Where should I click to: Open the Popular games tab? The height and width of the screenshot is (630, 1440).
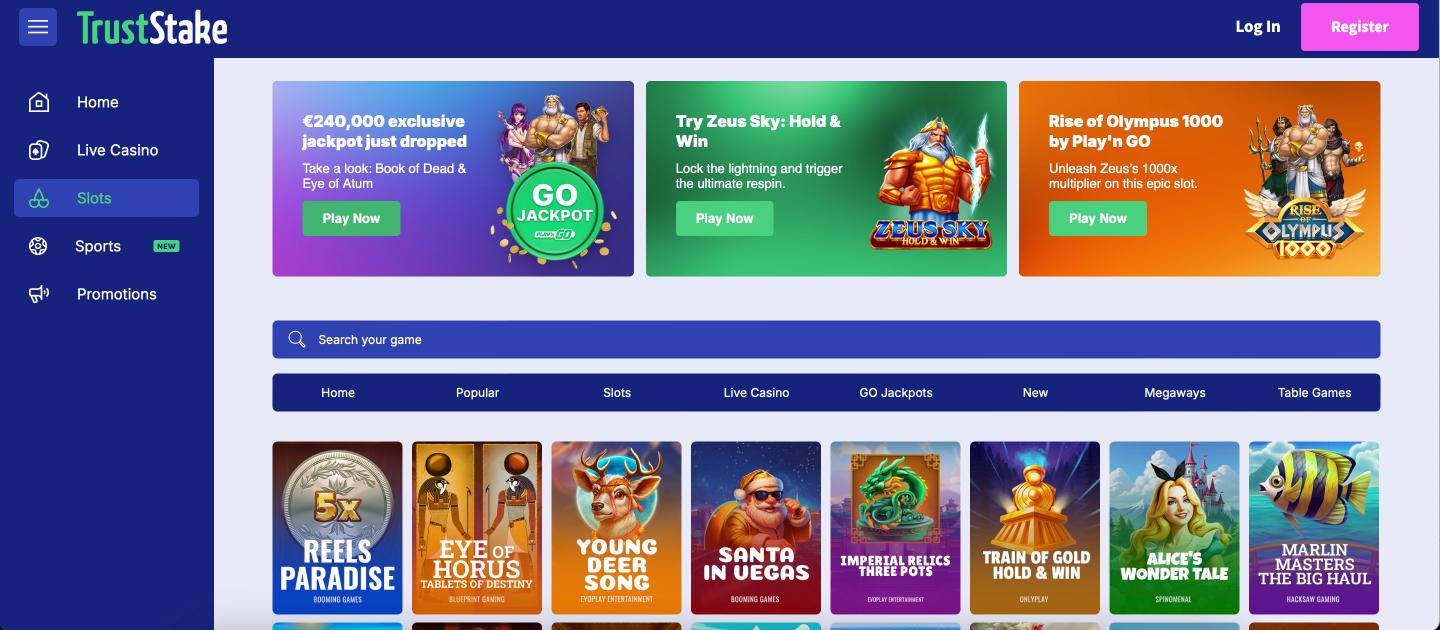(x=478, y=393)
